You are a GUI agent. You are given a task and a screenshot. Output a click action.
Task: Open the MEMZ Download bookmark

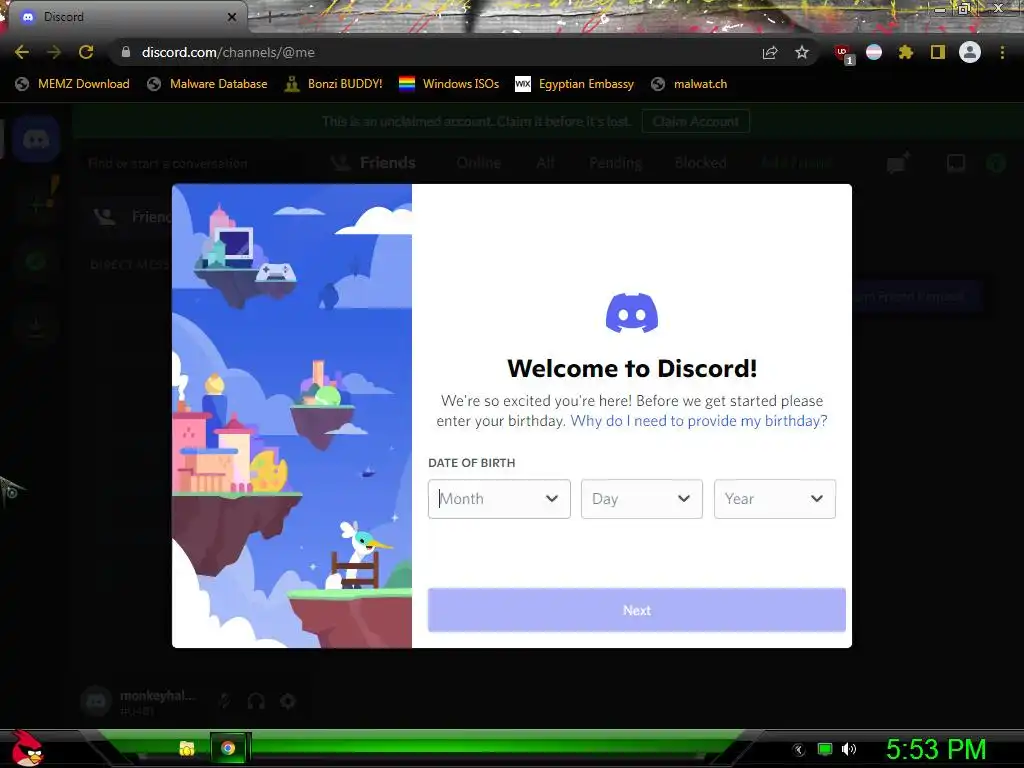coord(73,84)
